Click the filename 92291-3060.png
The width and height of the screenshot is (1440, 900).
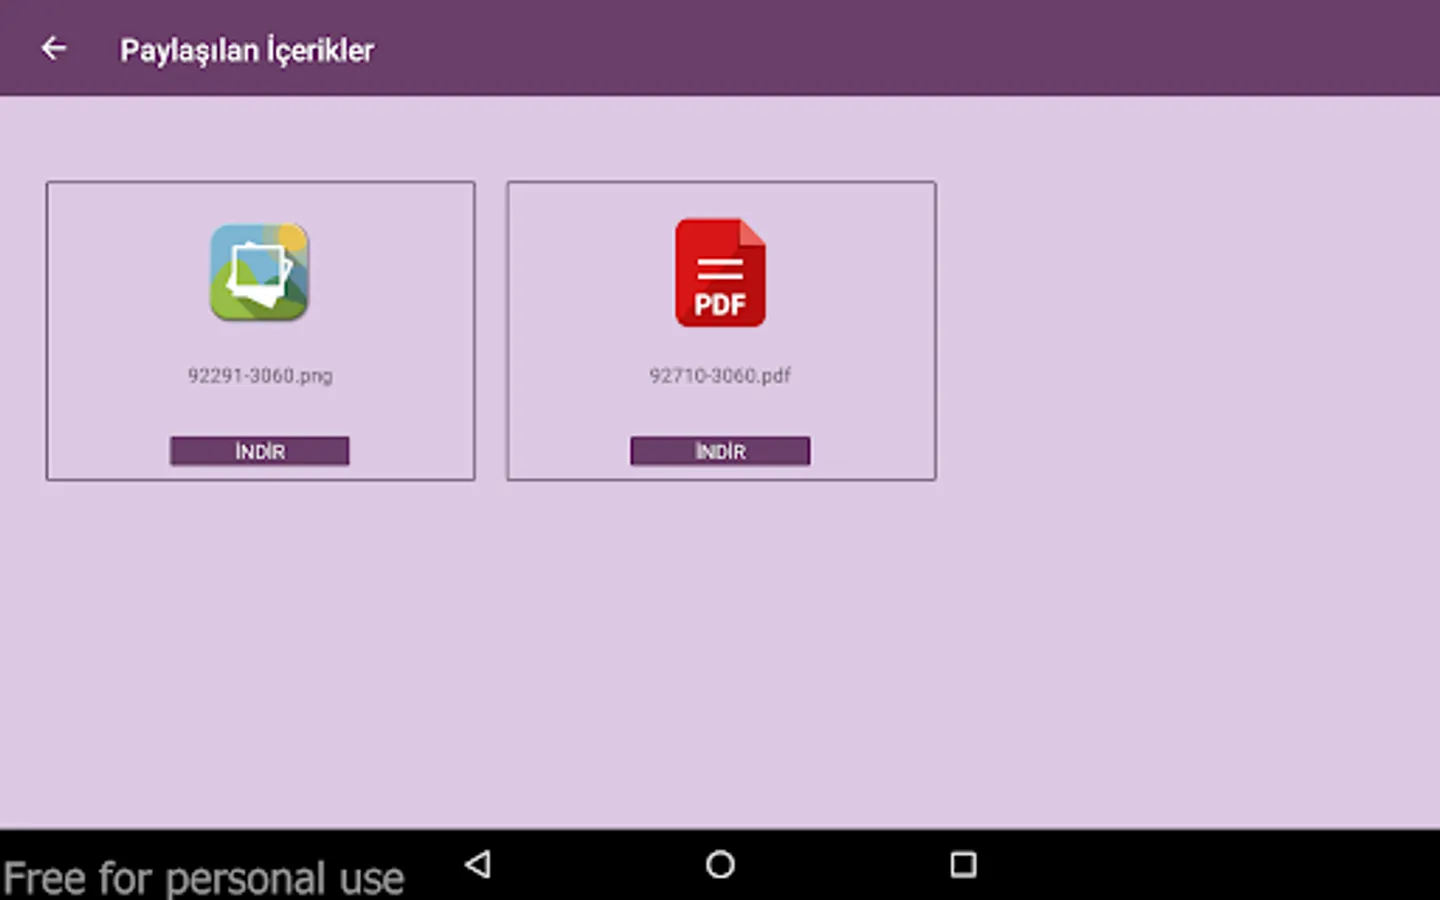(260, 376)
